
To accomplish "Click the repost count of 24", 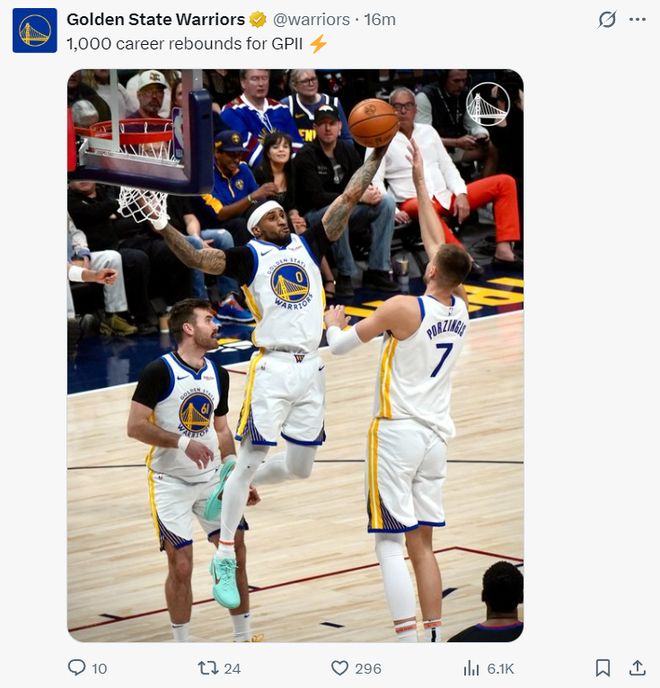I will (x=233, y=668).
